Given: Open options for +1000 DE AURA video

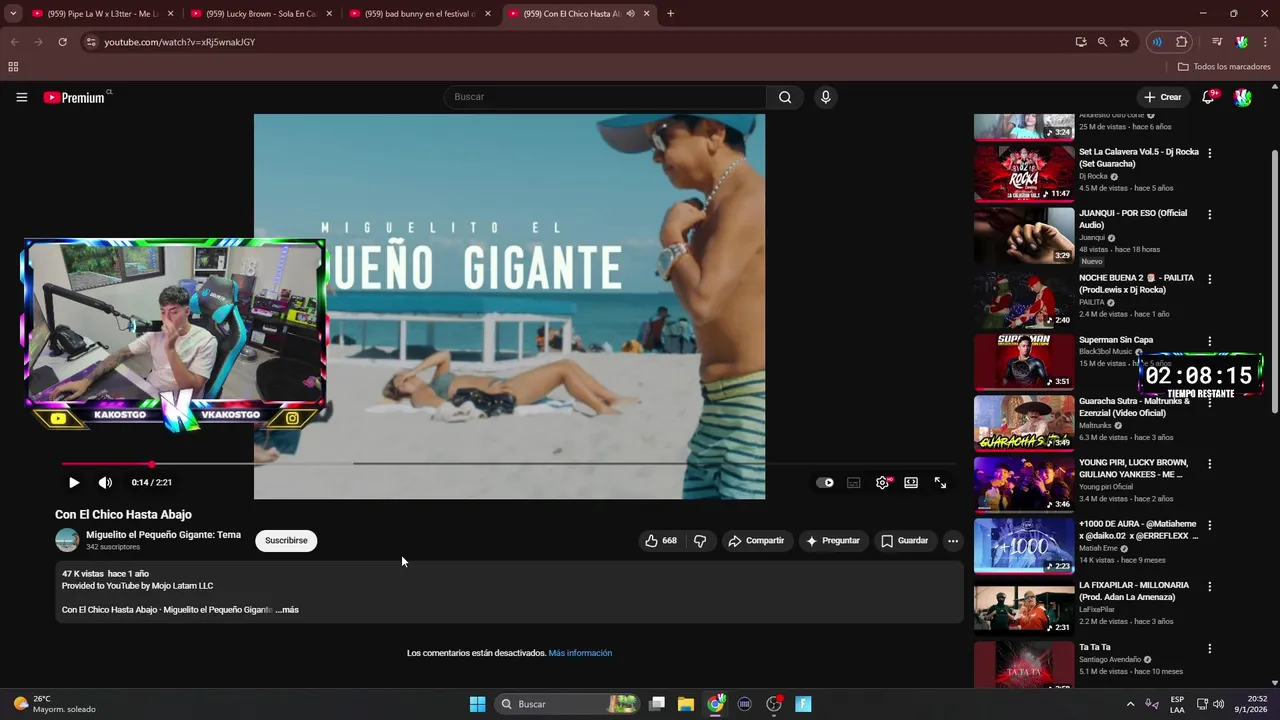Looking at the screenshot, I should coord(1210,525).
